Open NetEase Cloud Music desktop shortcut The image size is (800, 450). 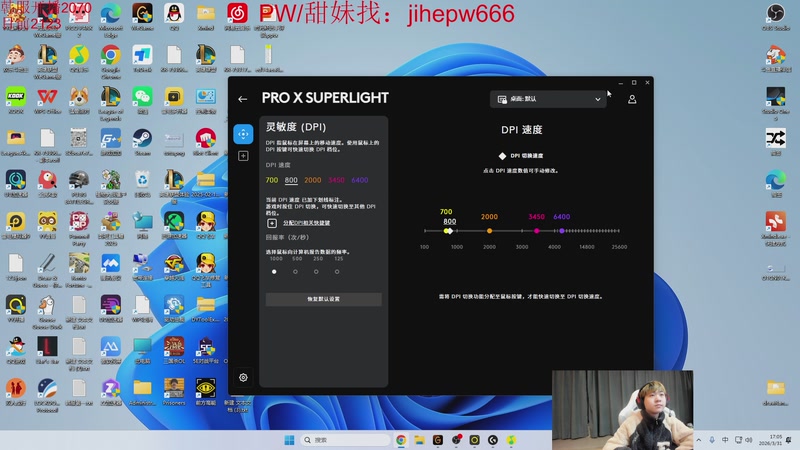point(237,16)
